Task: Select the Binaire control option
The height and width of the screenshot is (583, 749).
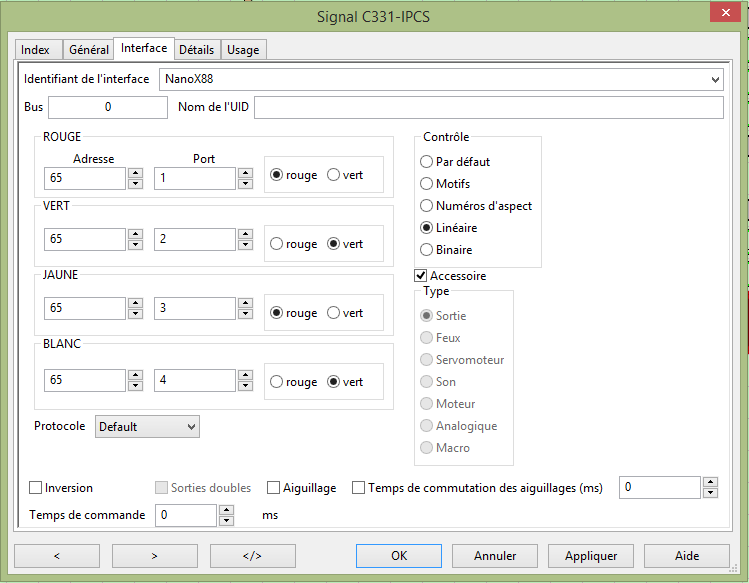Action: [427, 250]
